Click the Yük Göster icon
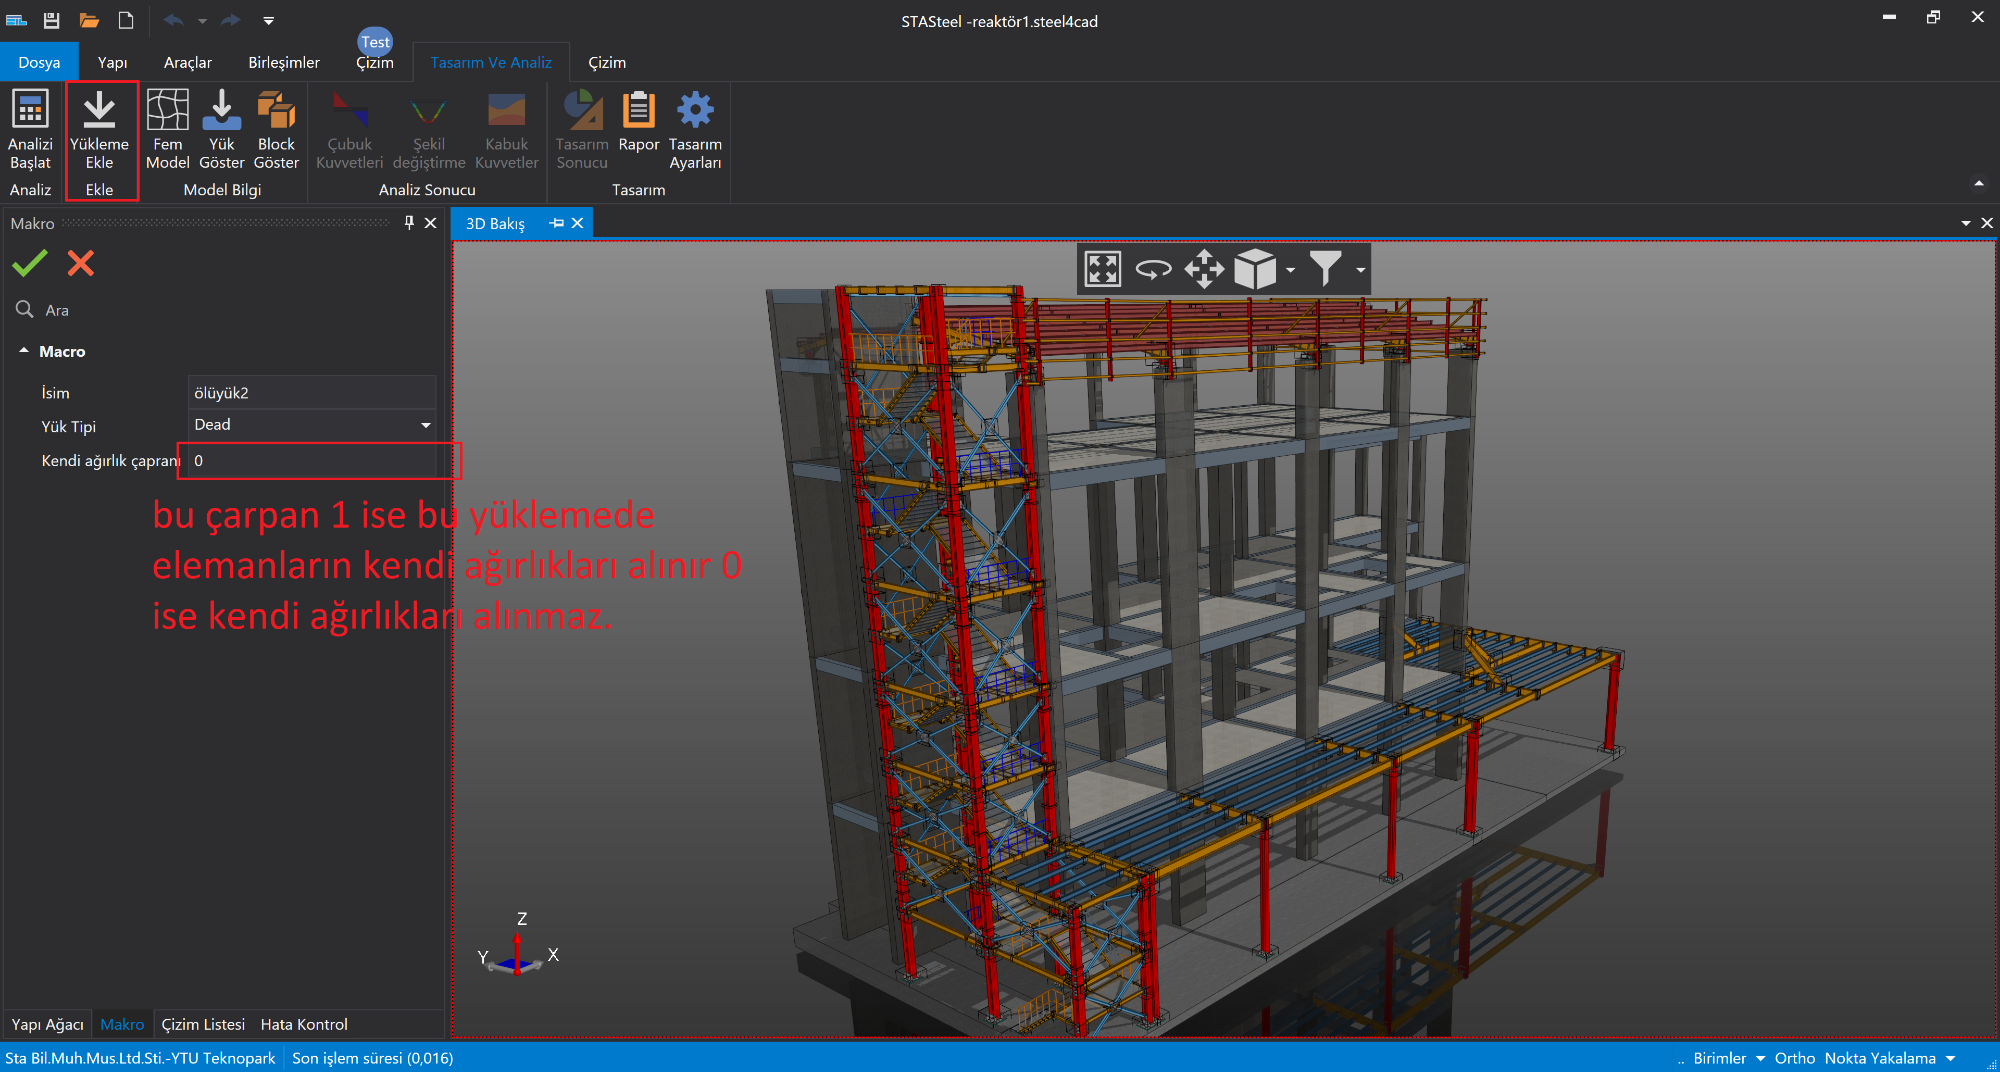The height and width of the screenshot is (1072, 2000). pyautogui.click(x=221, y=111)
